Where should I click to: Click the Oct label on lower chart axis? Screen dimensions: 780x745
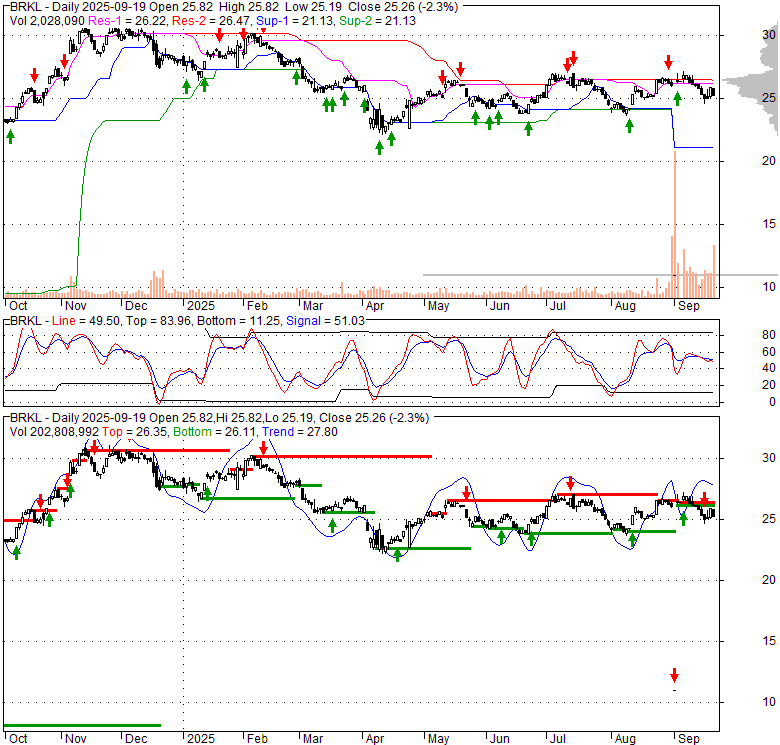pyautogui.click(x=18, y=739)
